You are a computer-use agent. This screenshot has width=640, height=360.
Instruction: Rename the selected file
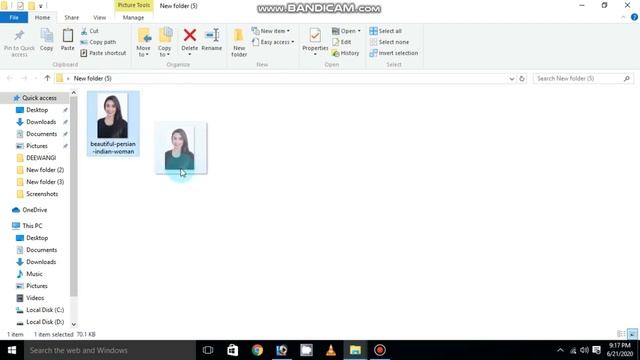[x=211, y=40]
